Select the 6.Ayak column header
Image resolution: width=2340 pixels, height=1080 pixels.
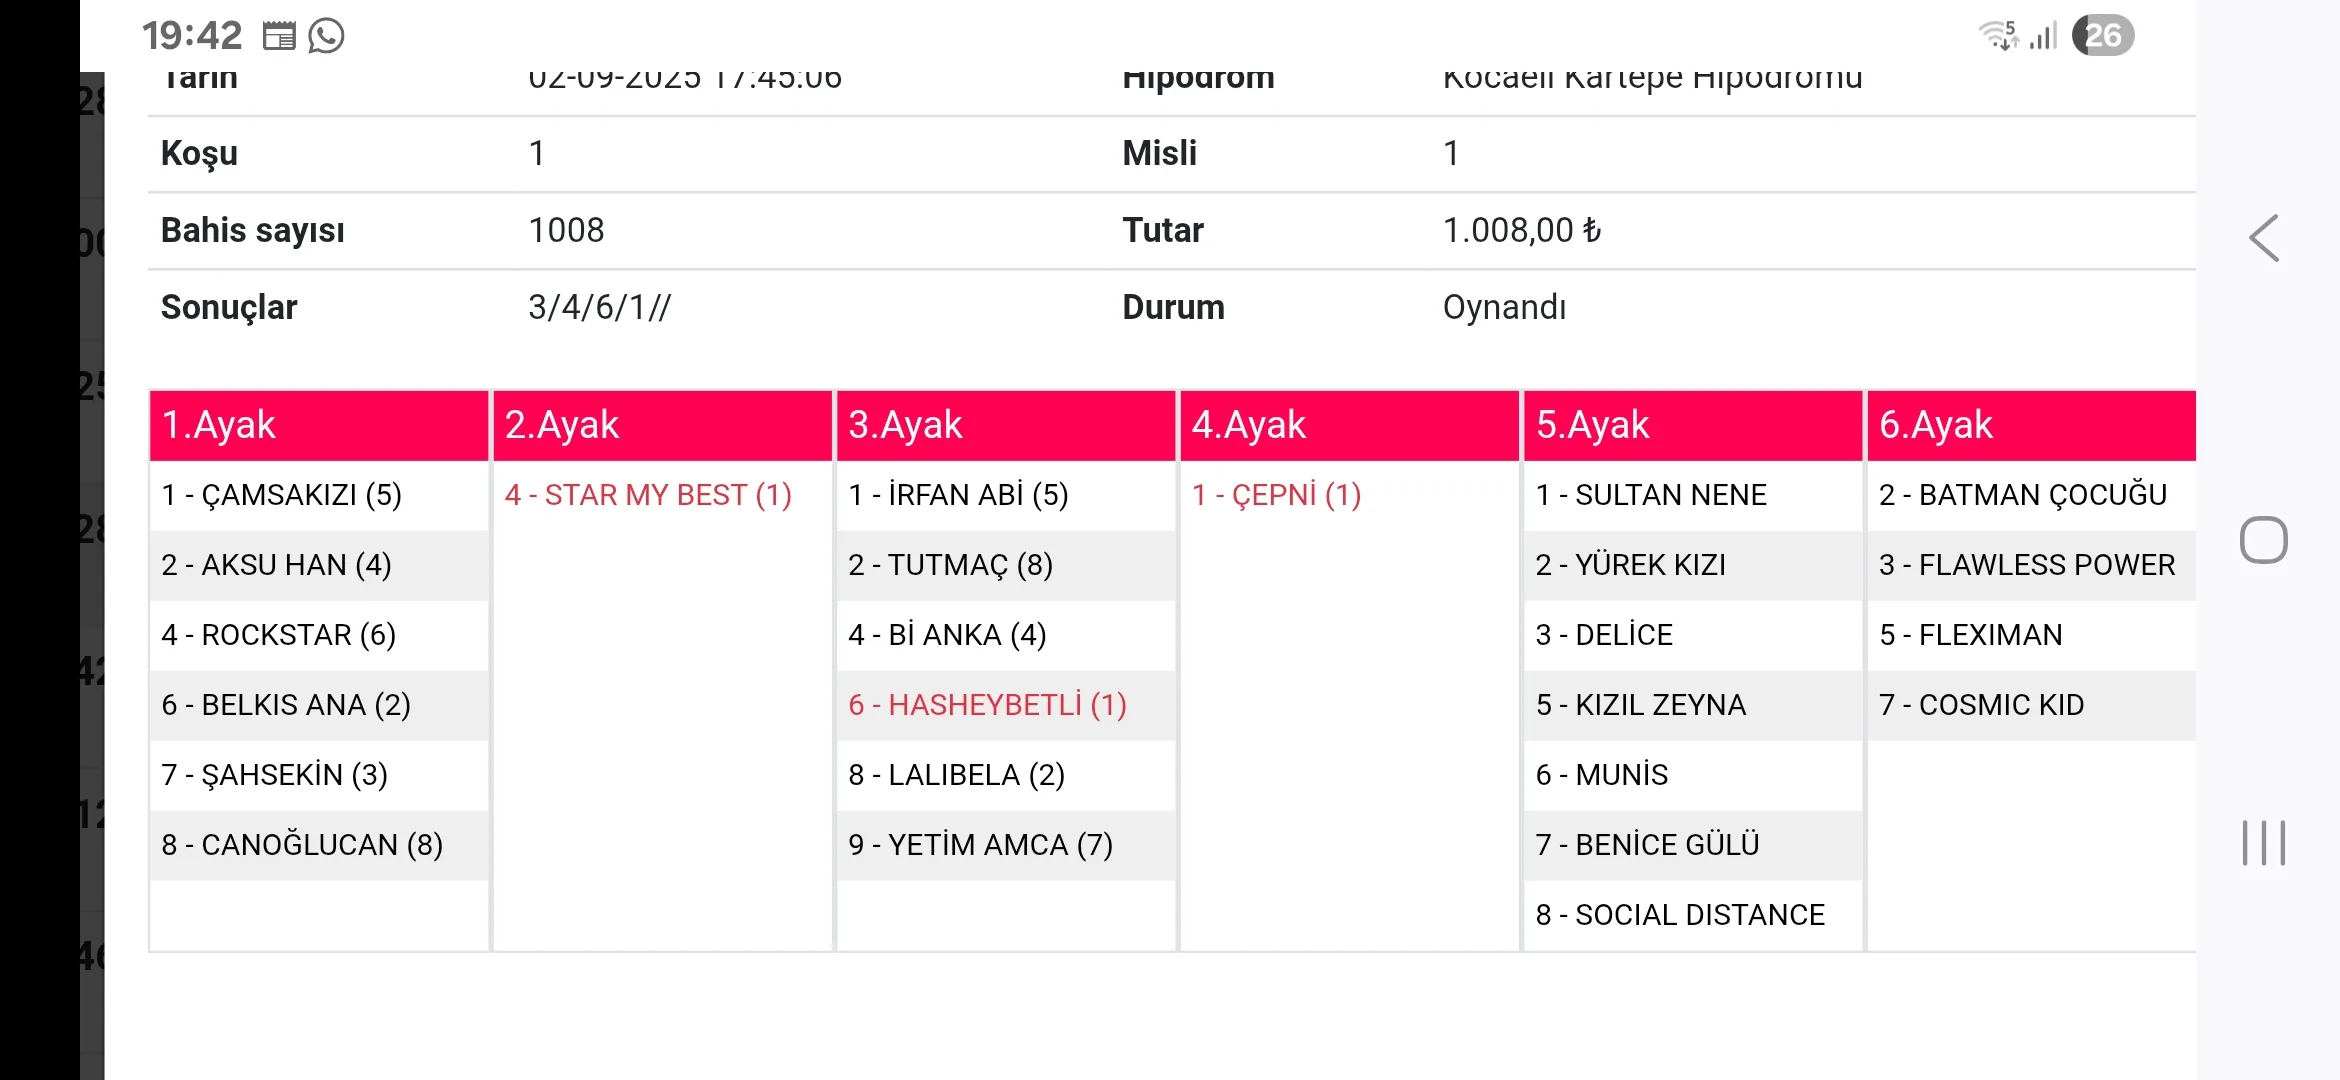pyautogui.click(x=2030, y=426)
